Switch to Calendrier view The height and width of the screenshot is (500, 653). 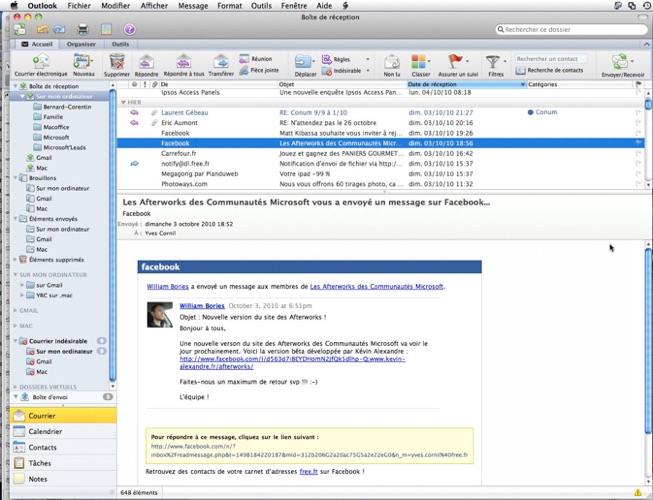point(63,432)
